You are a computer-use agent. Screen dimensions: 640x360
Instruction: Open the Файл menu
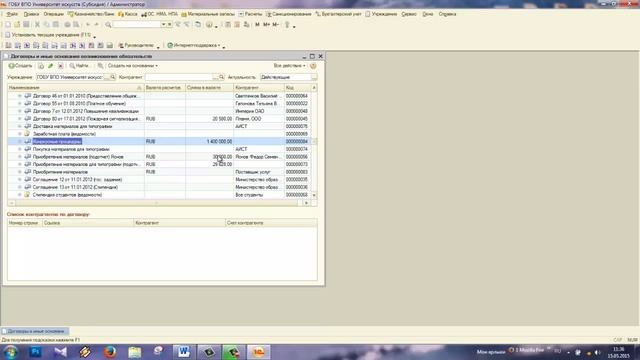12,14
